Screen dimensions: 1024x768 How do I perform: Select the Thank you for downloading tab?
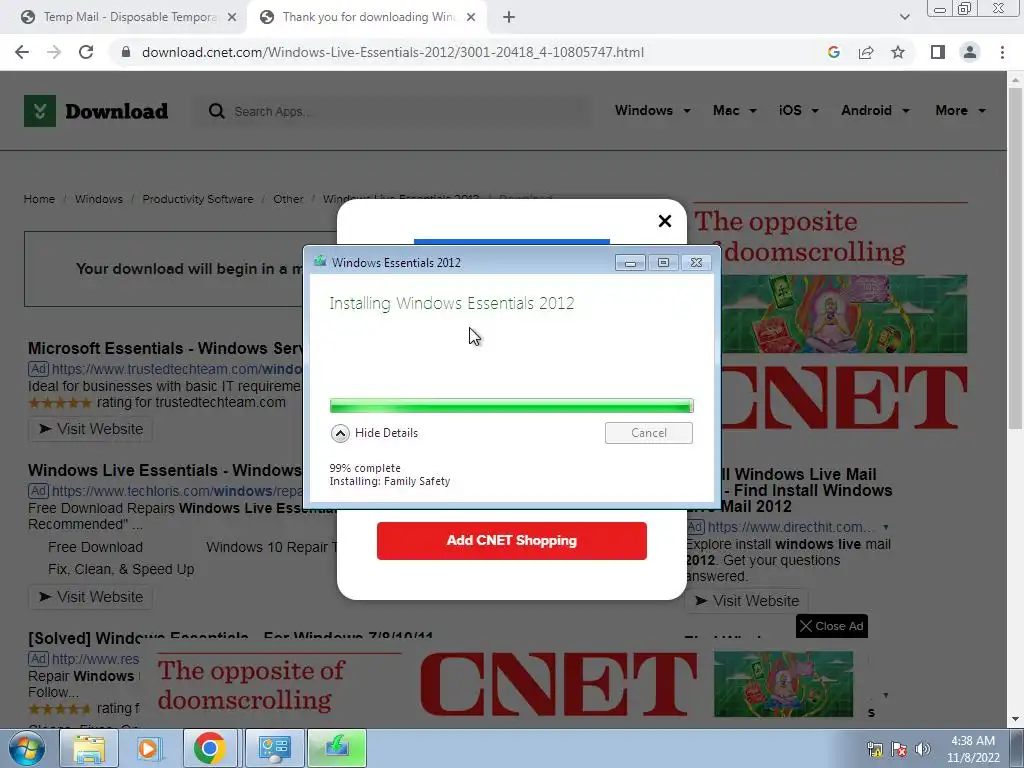click(x=366, y=18)
